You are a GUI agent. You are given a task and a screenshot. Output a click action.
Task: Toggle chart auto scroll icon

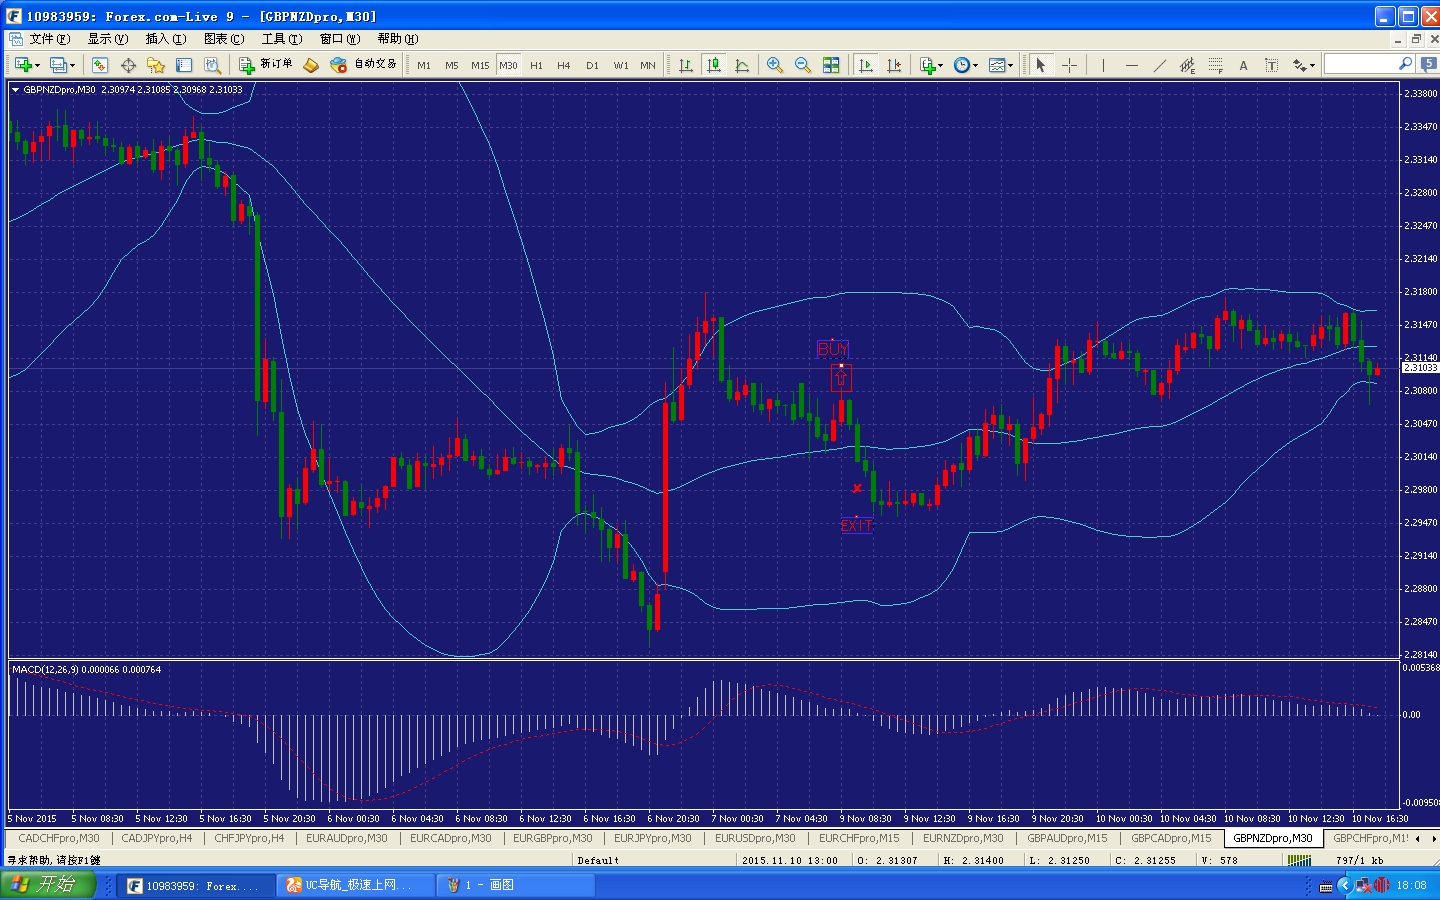tap(866, 65)
